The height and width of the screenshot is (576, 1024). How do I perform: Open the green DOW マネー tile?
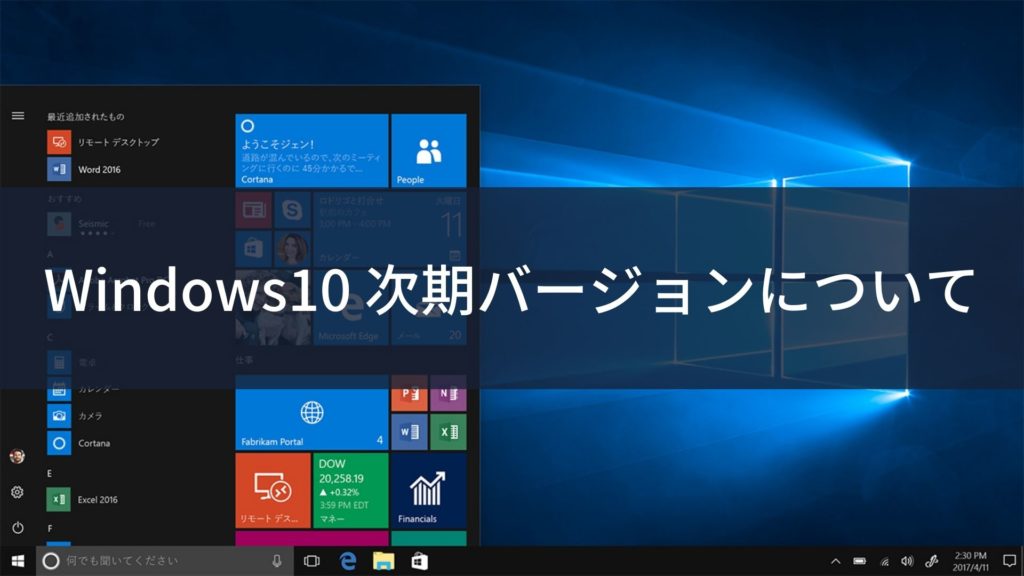pos(351,490)
